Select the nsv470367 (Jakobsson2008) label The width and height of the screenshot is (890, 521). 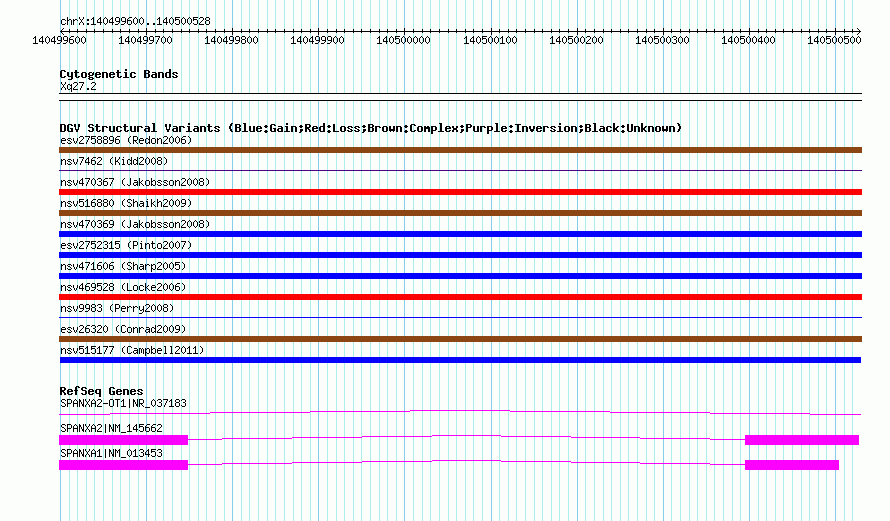pos(135,182)
